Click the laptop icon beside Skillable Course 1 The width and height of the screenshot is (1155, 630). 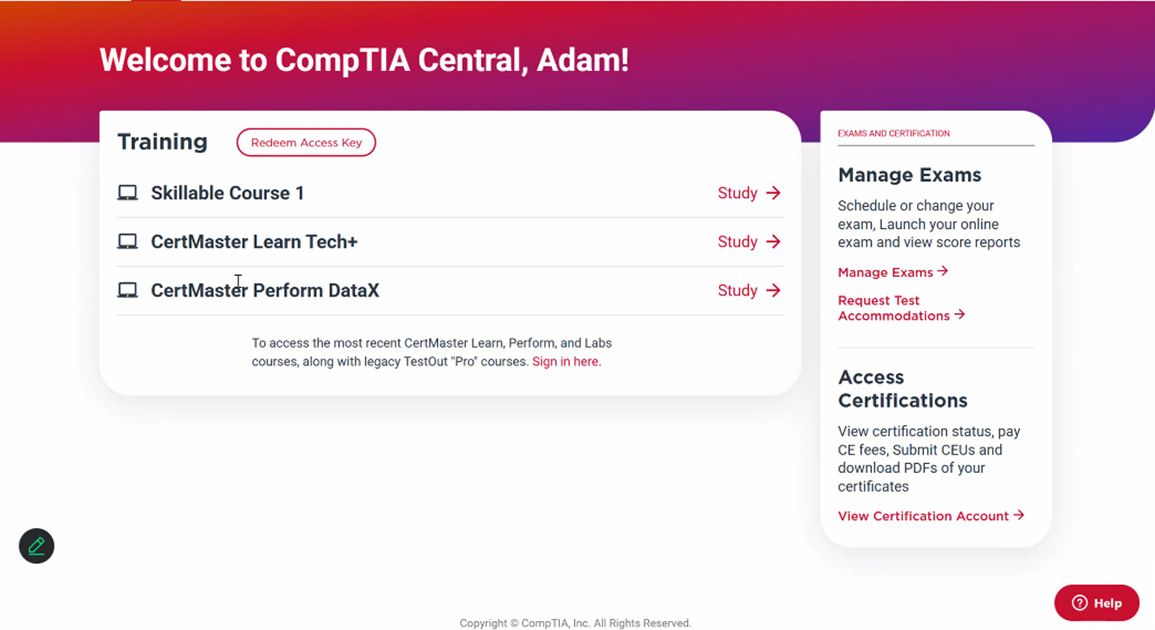pos(127,193)
